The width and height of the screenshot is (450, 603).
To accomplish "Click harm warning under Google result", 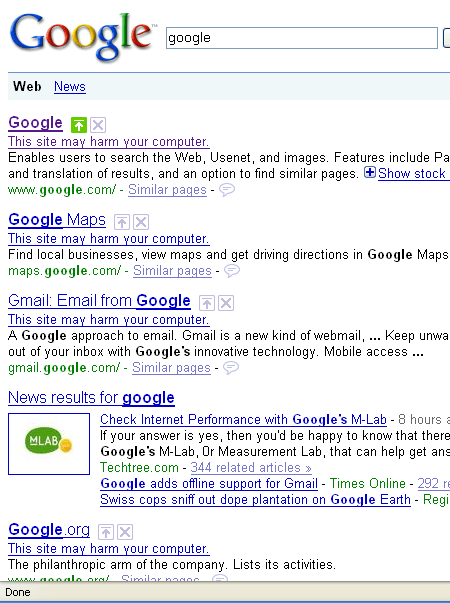I will point(109,142).
